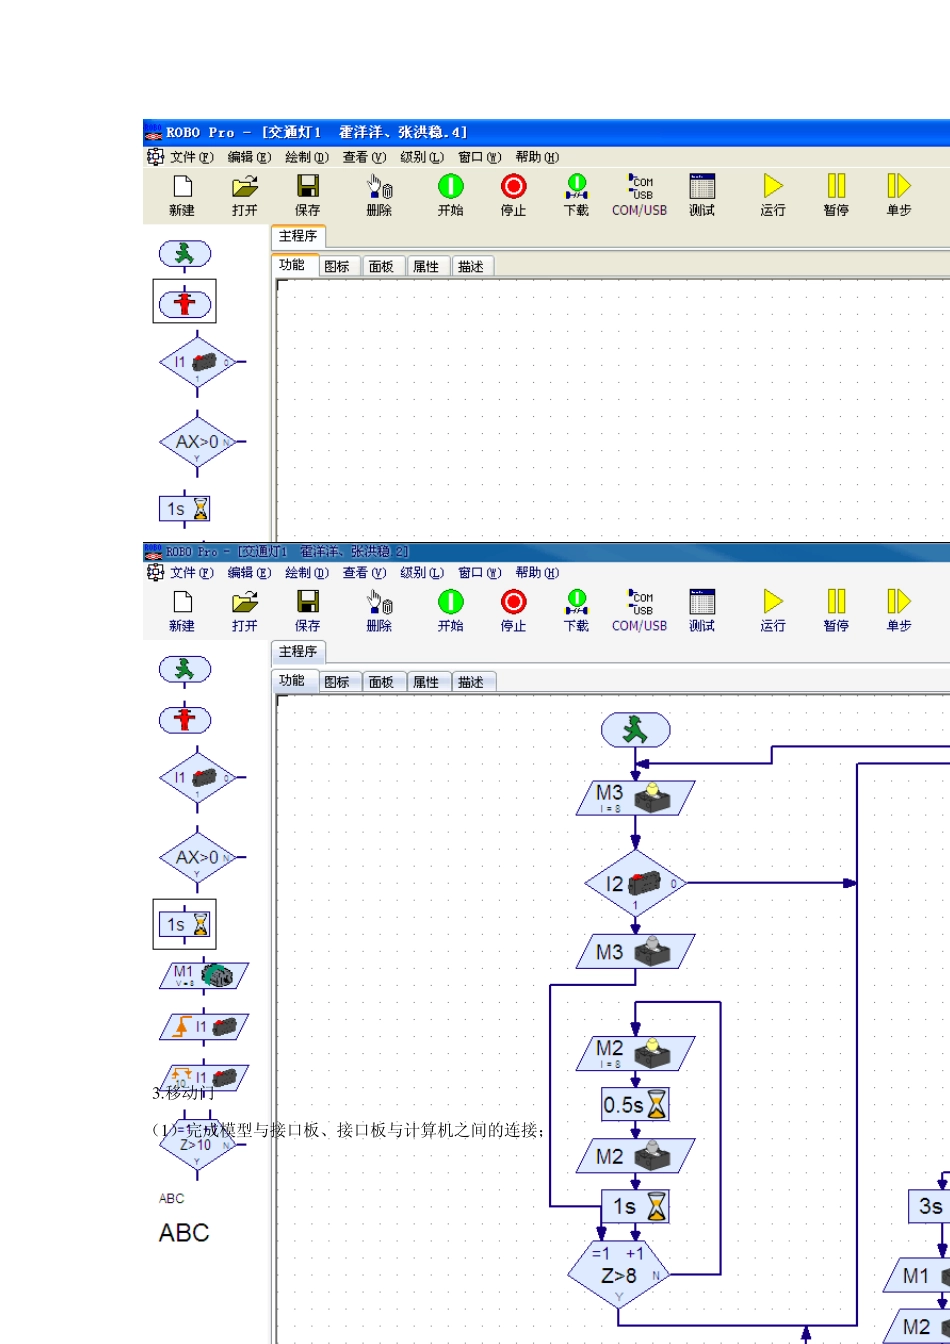This screenshot has height=1344, width=950.
Task: Select I1 digital branch in upper window palette
Action: 197,363
